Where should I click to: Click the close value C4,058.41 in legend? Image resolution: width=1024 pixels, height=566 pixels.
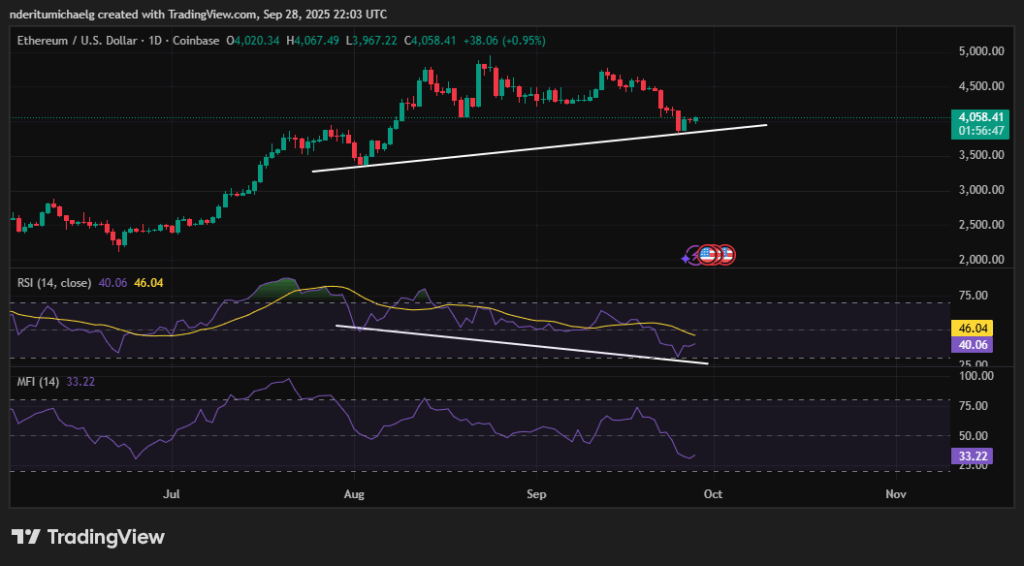point(430,40)
